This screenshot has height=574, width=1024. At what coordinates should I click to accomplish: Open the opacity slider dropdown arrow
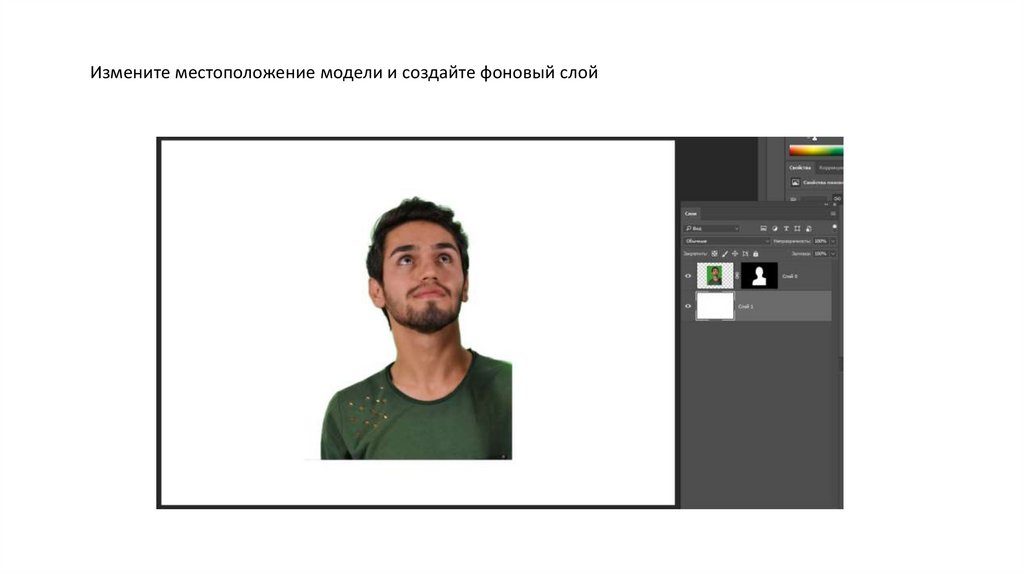point(833,241)
